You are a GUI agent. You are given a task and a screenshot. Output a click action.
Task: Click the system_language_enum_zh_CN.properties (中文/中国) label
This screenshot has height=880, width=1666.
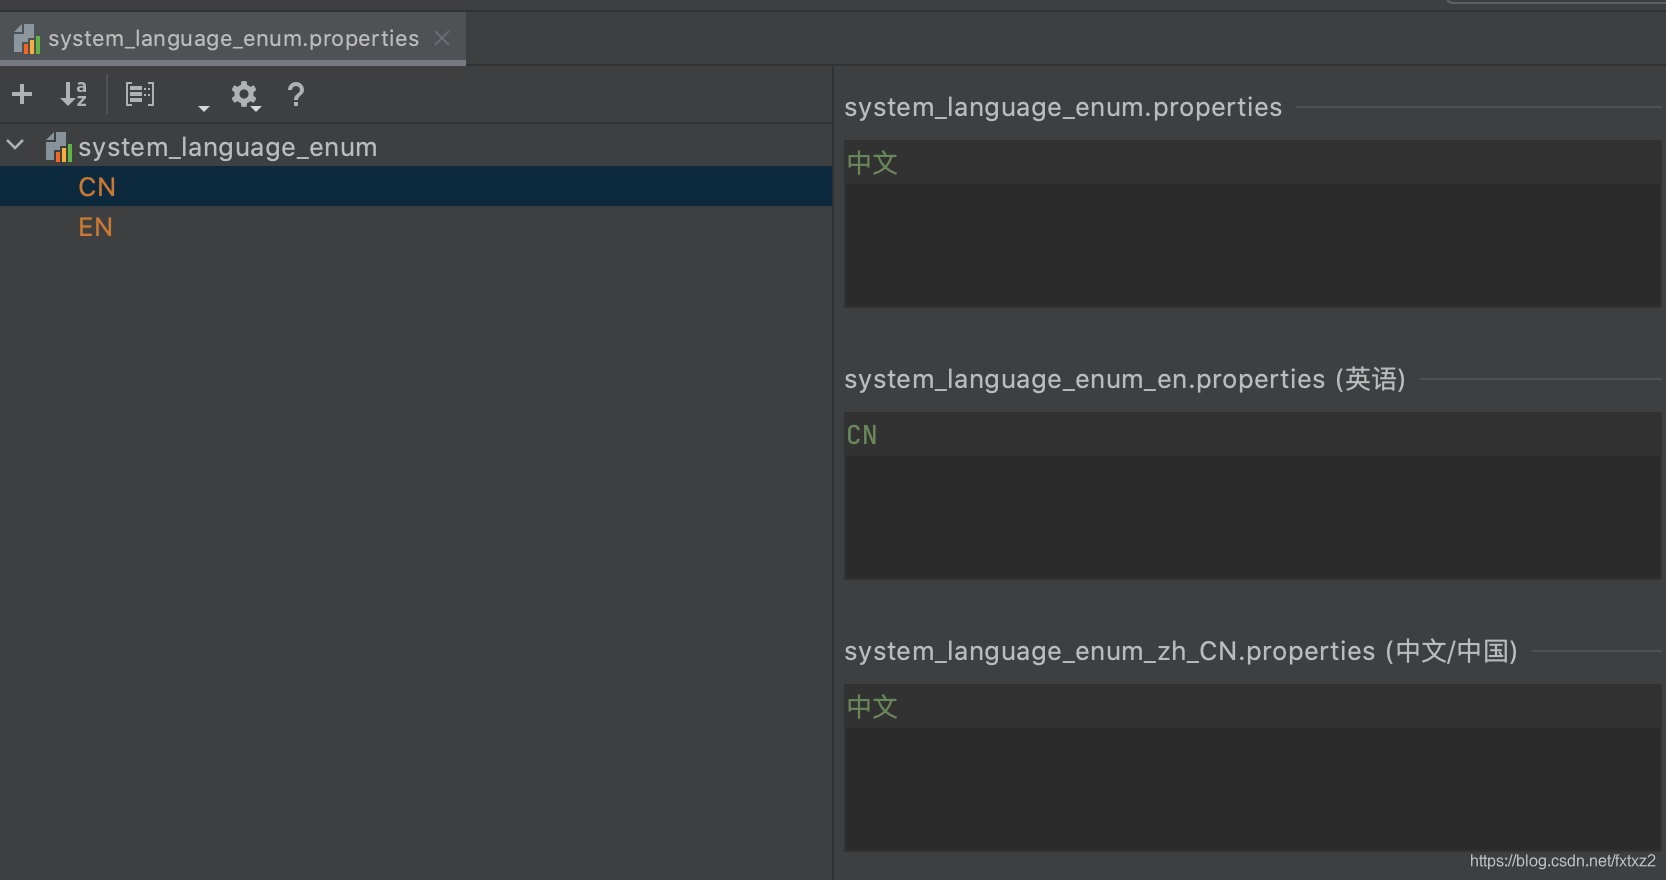(x=1181, y=651)
